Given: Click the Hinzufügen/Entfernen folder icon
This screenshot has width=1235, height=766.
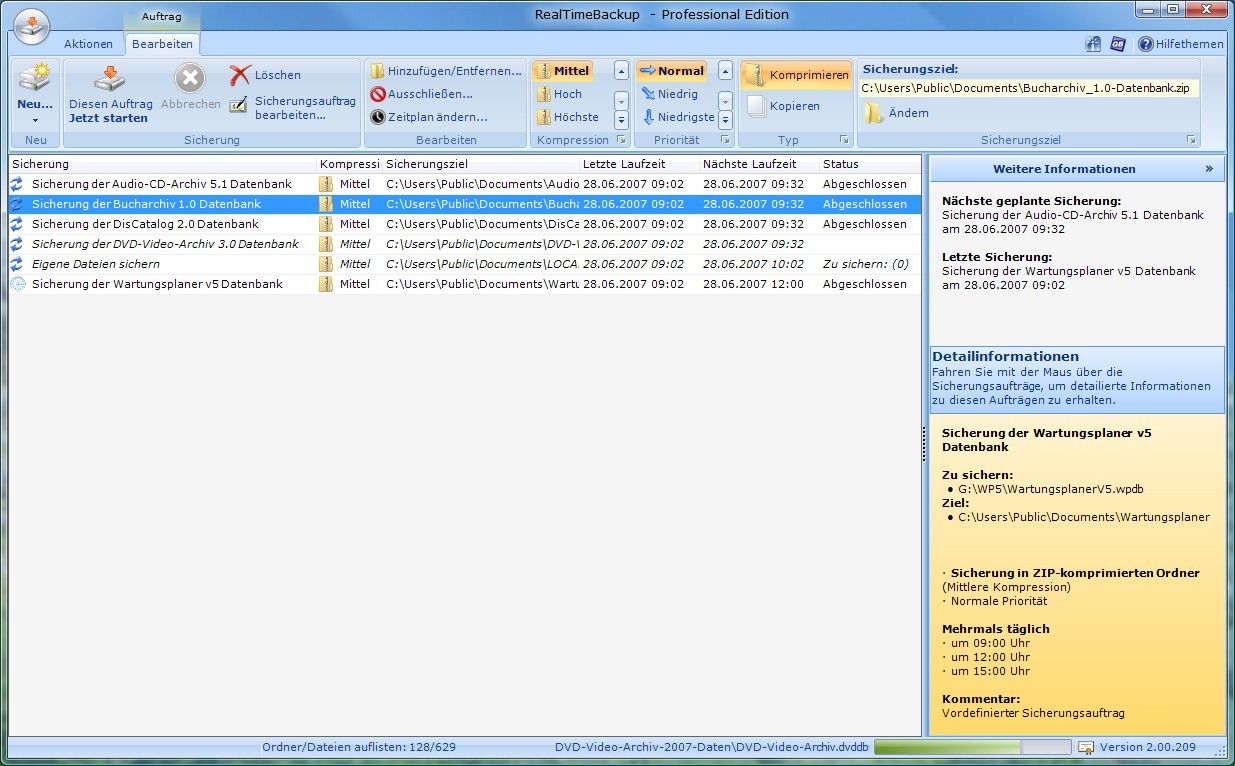Looking at the screenshot, I should click(x=378, y=71).
